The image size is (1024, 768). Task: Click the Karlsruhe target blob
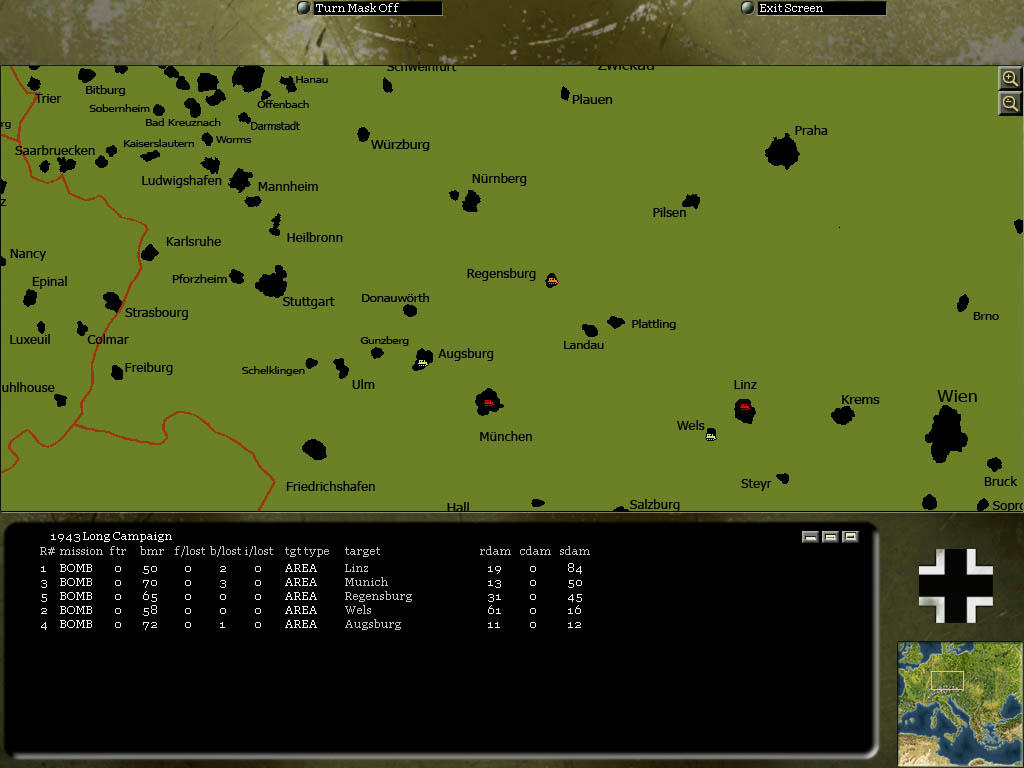(x=150, y=252)
